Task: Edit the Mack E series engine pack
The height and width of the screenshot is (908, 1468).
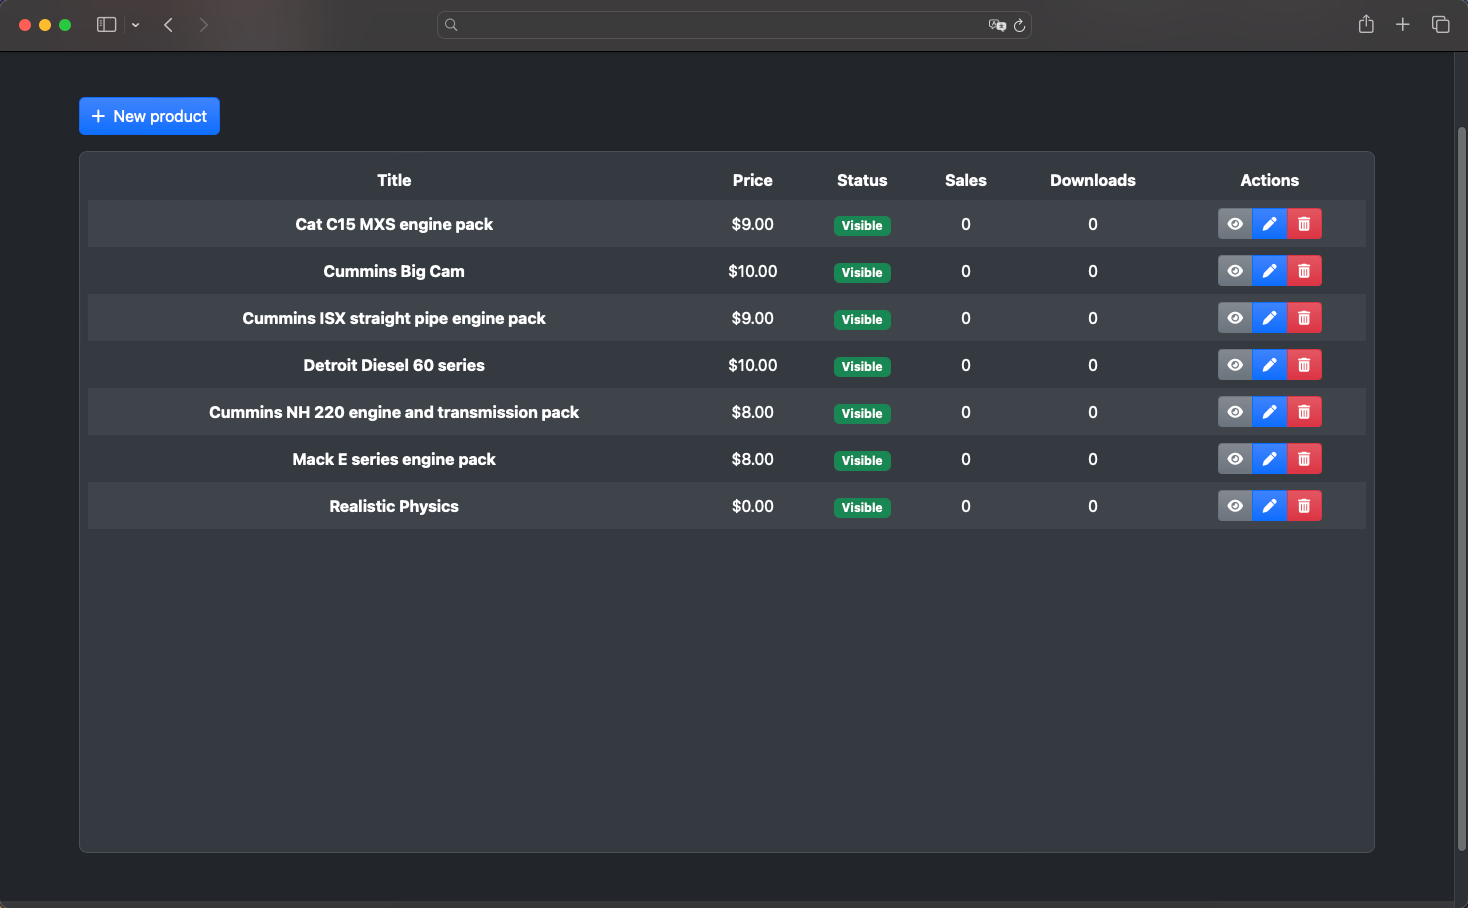Action: tap(1269, 459)
